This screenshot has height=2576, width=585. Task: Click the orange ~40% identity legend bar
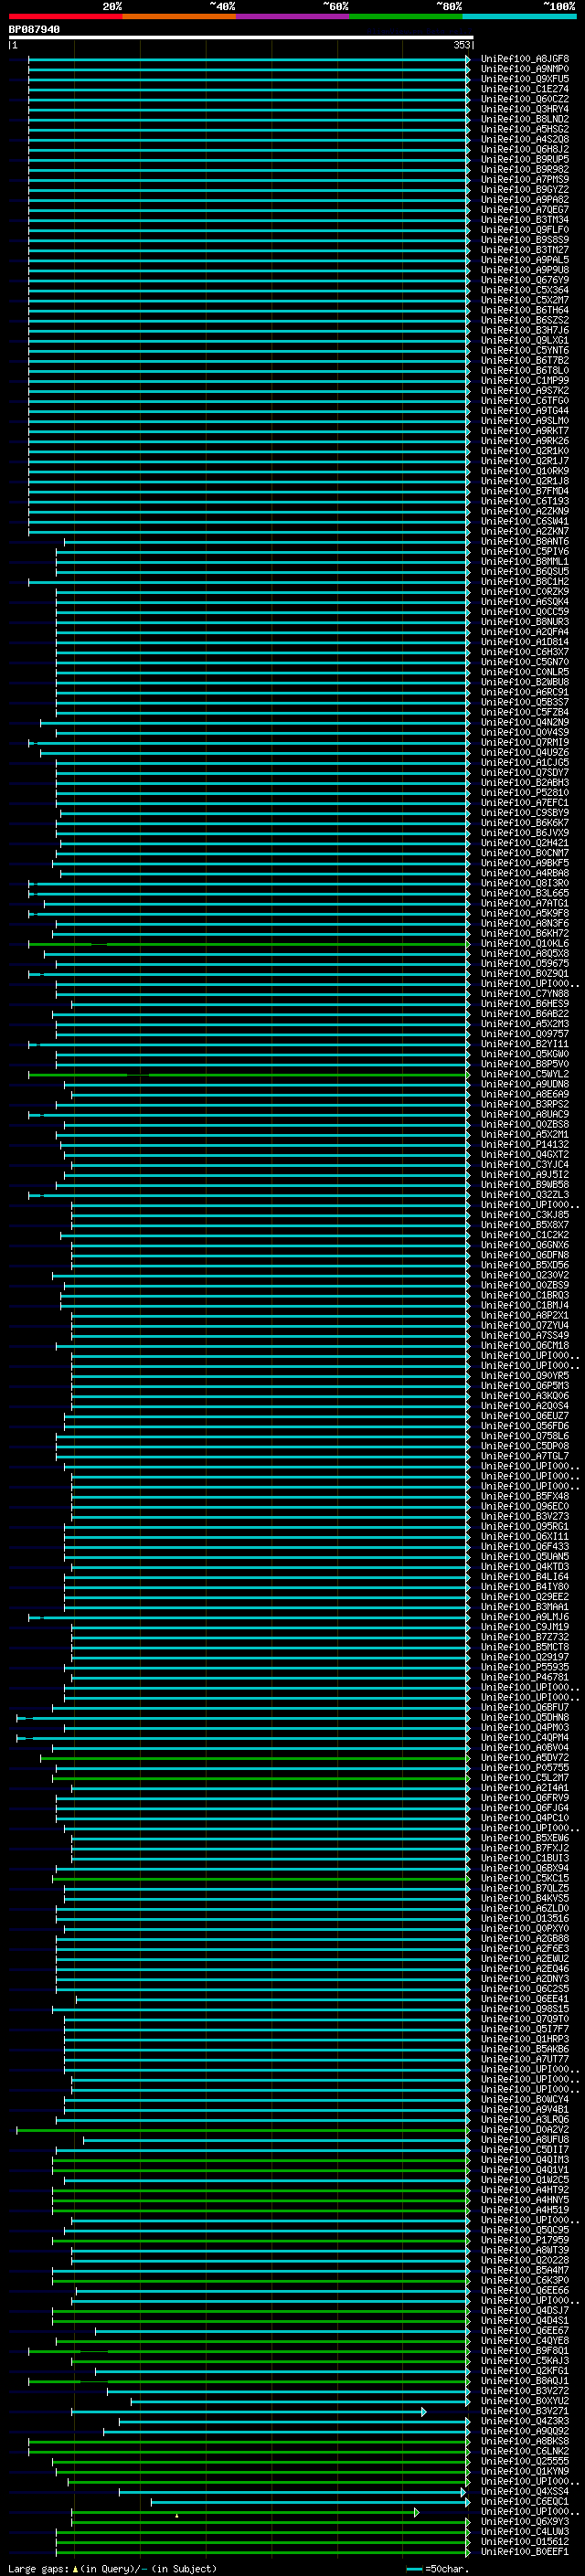point(179,17)
